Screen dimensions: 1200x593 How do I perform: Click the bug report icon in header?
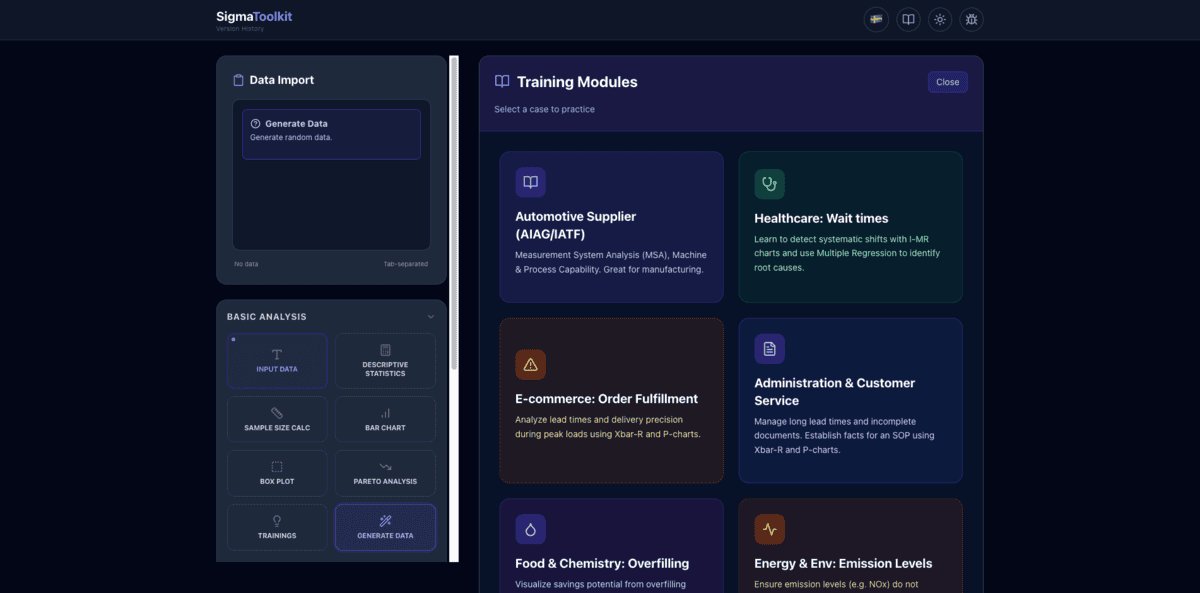tap(971, 19)
